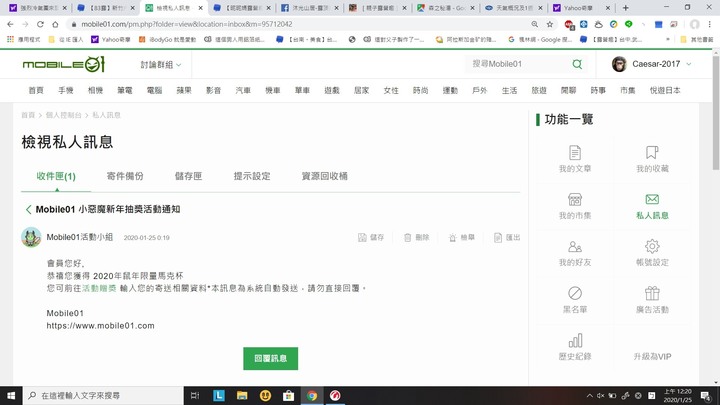Viewport: 720px width, 405px height.
Task: Click the Windows taskbar search box
Action: pos(103,395)
